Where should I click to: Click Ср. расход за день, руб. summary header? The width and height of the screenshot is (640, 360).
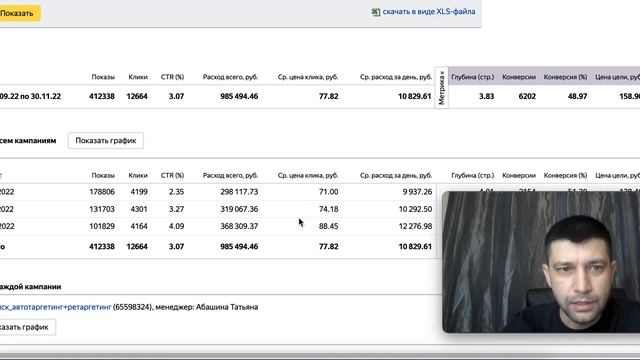click(x=396, y=77)
